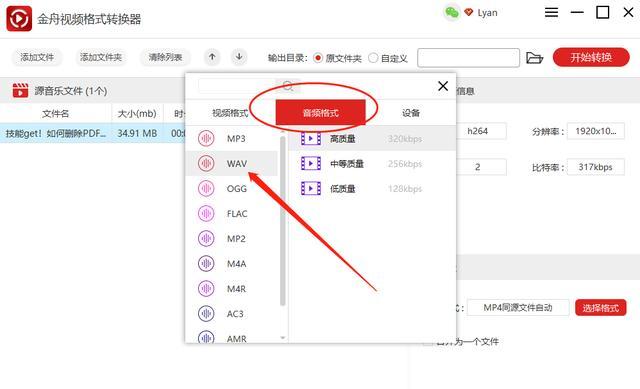Select WAV audio format

pyautogui.click(x=231, y=164)
